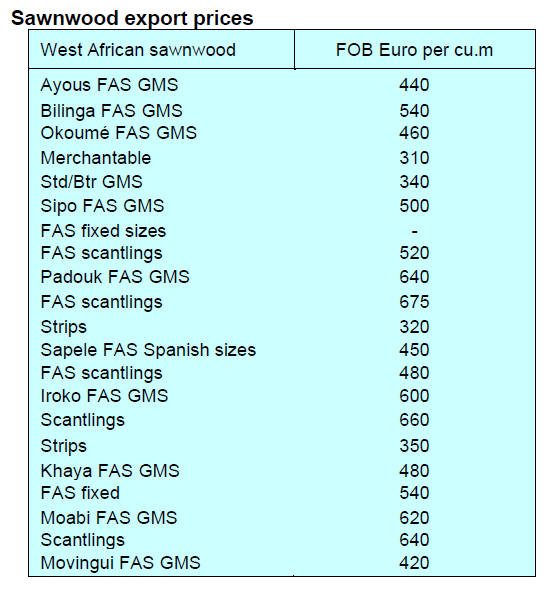Select the Padouk FAS GMS label
This screenshot has height=592, width=550.
[x=115, y=277]
